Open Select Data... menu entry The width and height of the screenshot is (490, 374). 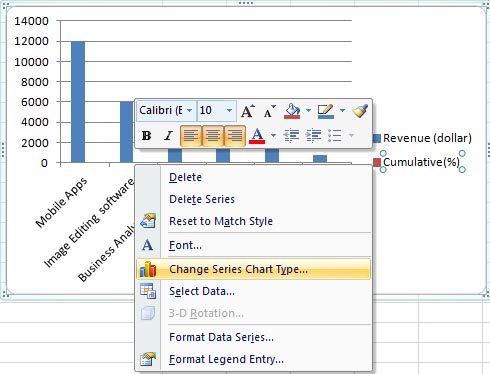pyautogui.click(x=253, y=291)
